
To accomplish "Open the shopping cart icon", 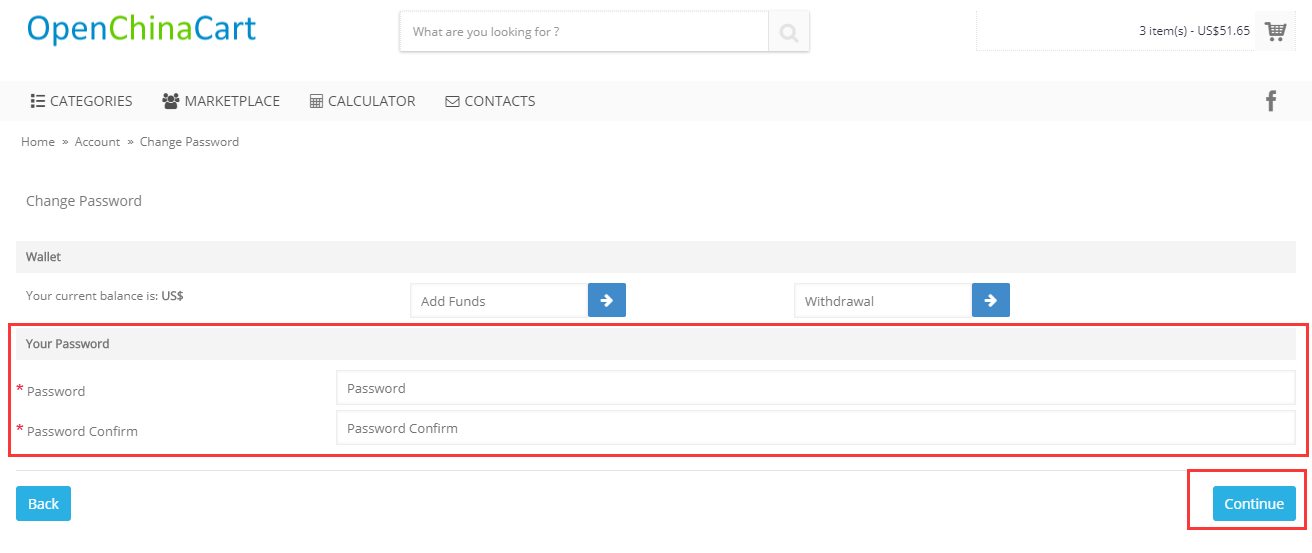I will point(1275,31).
